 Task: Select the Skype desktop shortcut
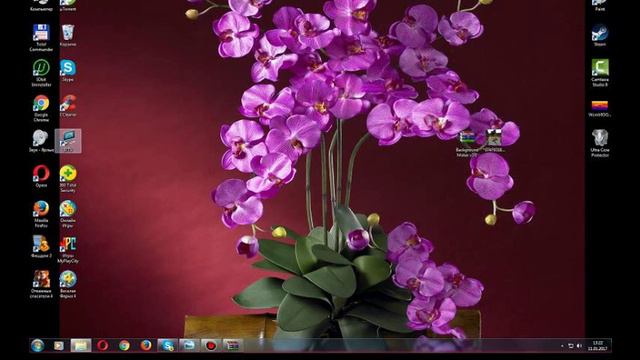[68, 71]
